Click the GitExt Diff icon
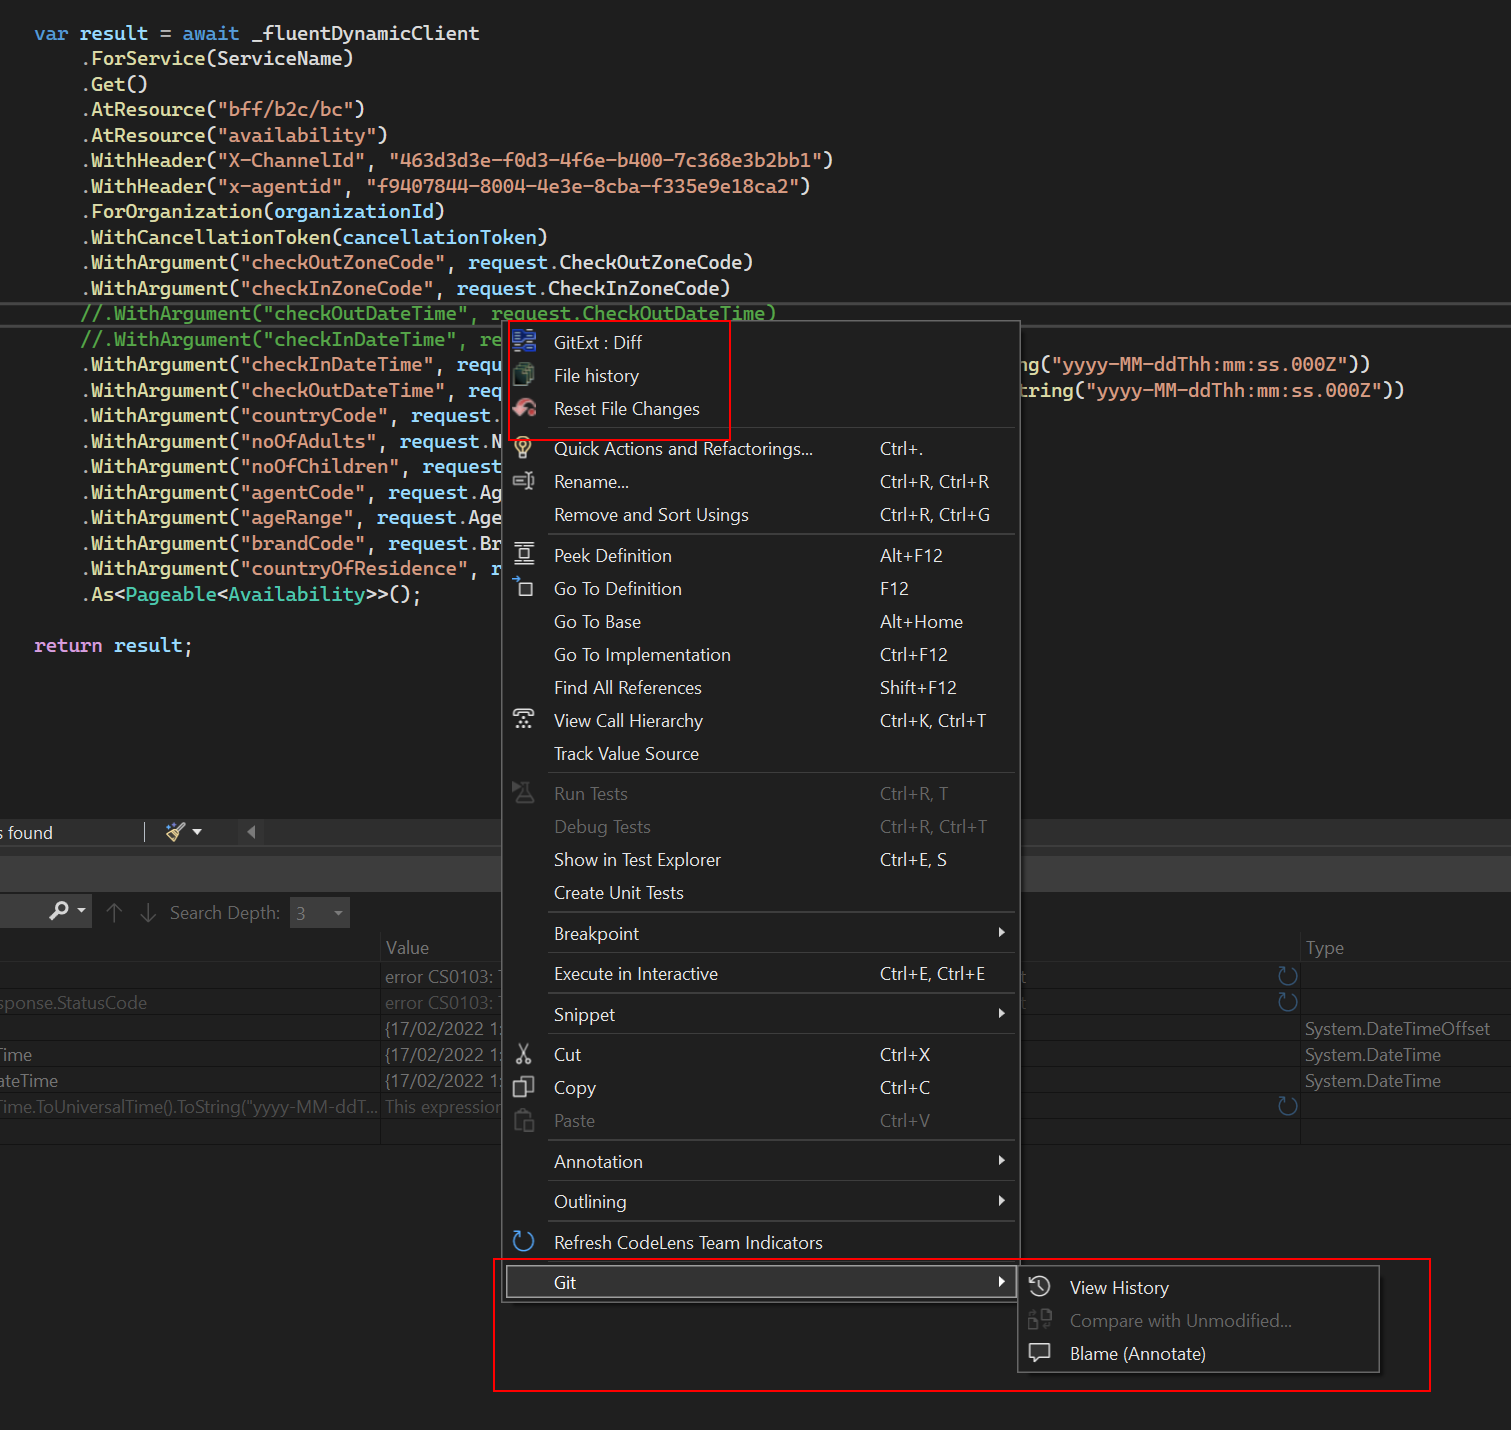The image size is (1511, 1430). (524, 342)
